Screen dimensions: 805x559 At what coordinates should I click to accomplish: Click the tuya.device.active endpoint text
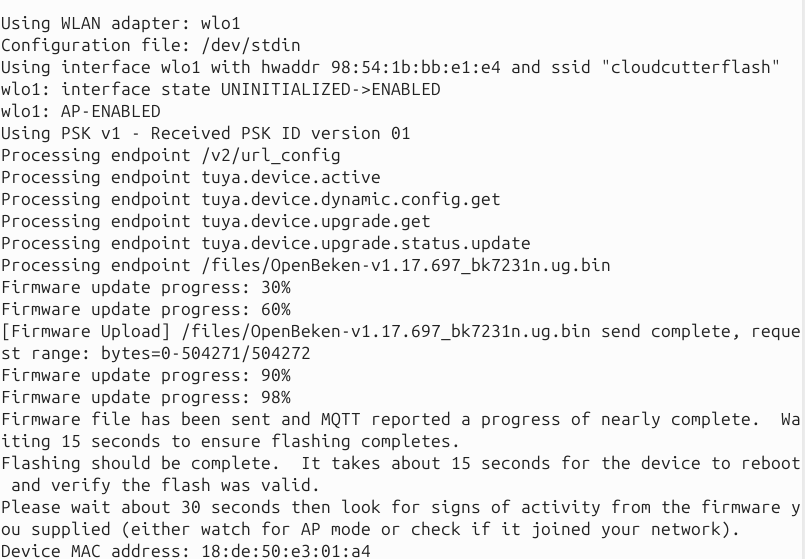[x=291, y=177]
